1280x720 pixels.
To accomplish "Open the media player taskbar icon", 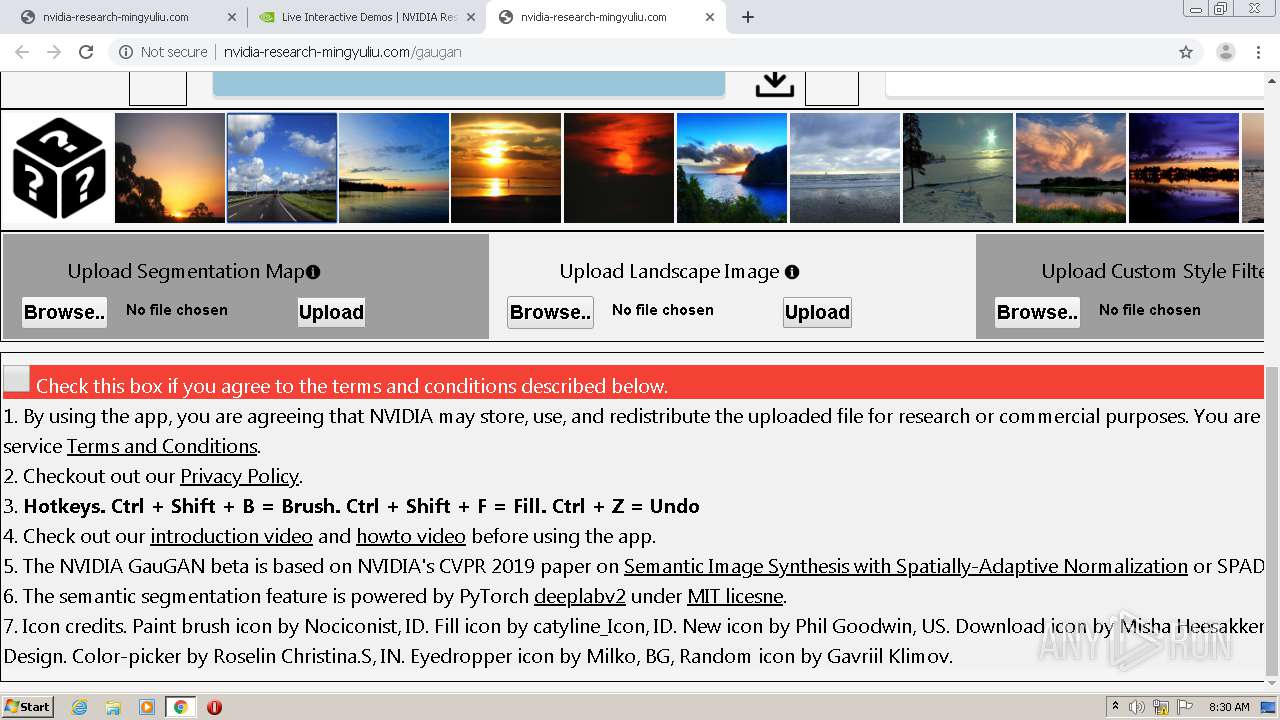I will pos(147,707).
